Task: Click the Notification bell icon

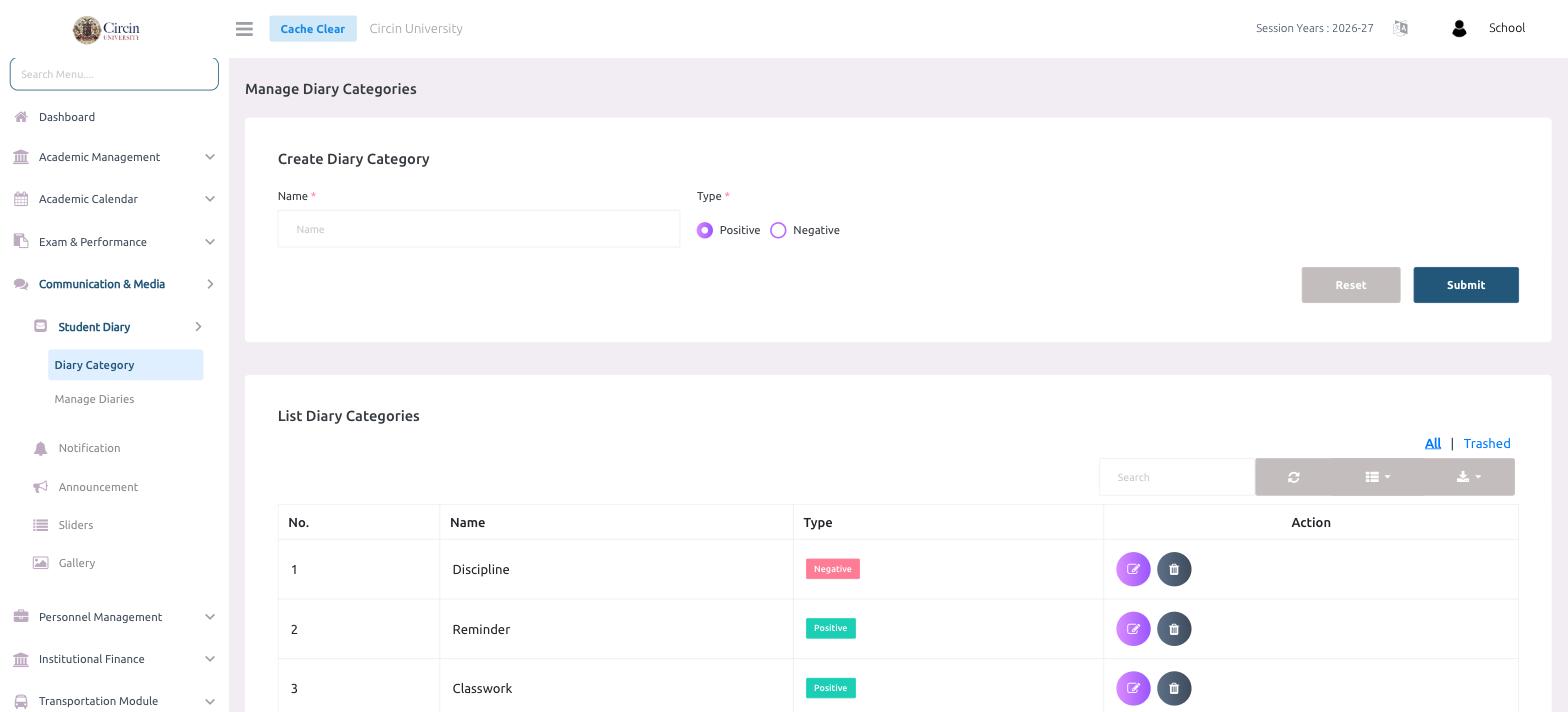Action: [x=40, y=448]
